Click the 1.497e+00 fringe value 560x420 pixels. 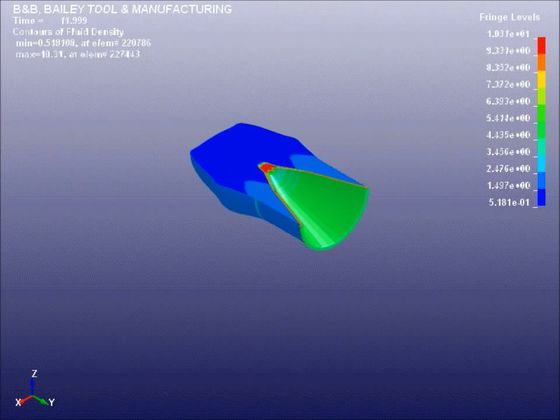pos(509,185)
